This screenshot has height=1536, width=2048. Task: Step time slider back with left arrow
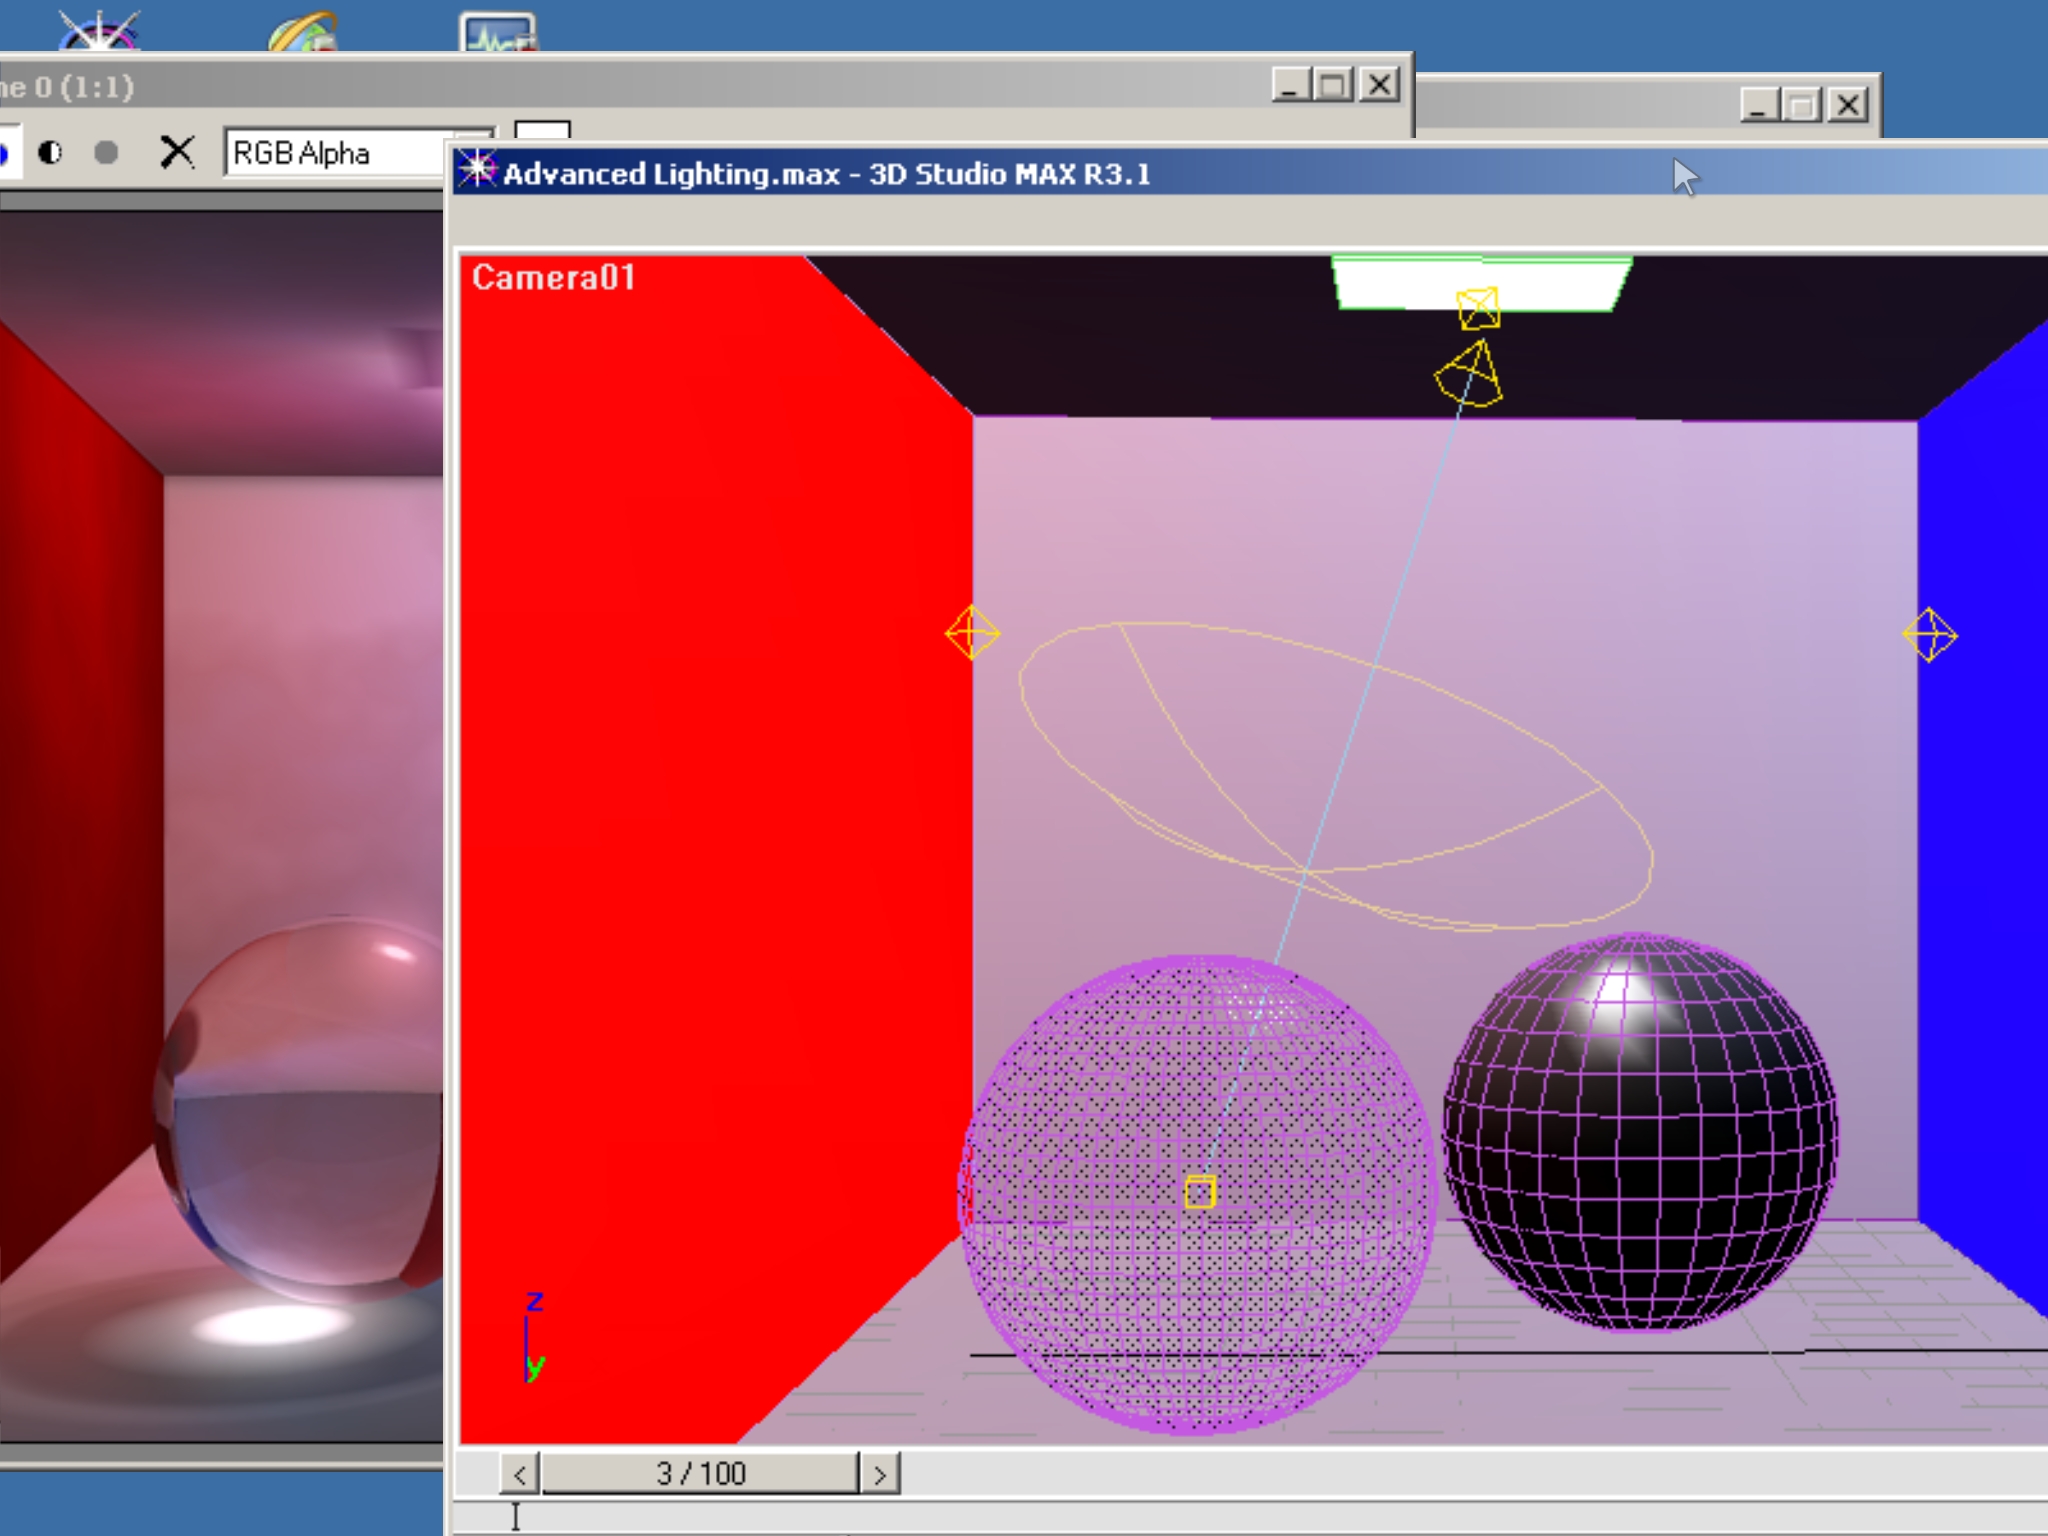click(x=520, y=1474)
